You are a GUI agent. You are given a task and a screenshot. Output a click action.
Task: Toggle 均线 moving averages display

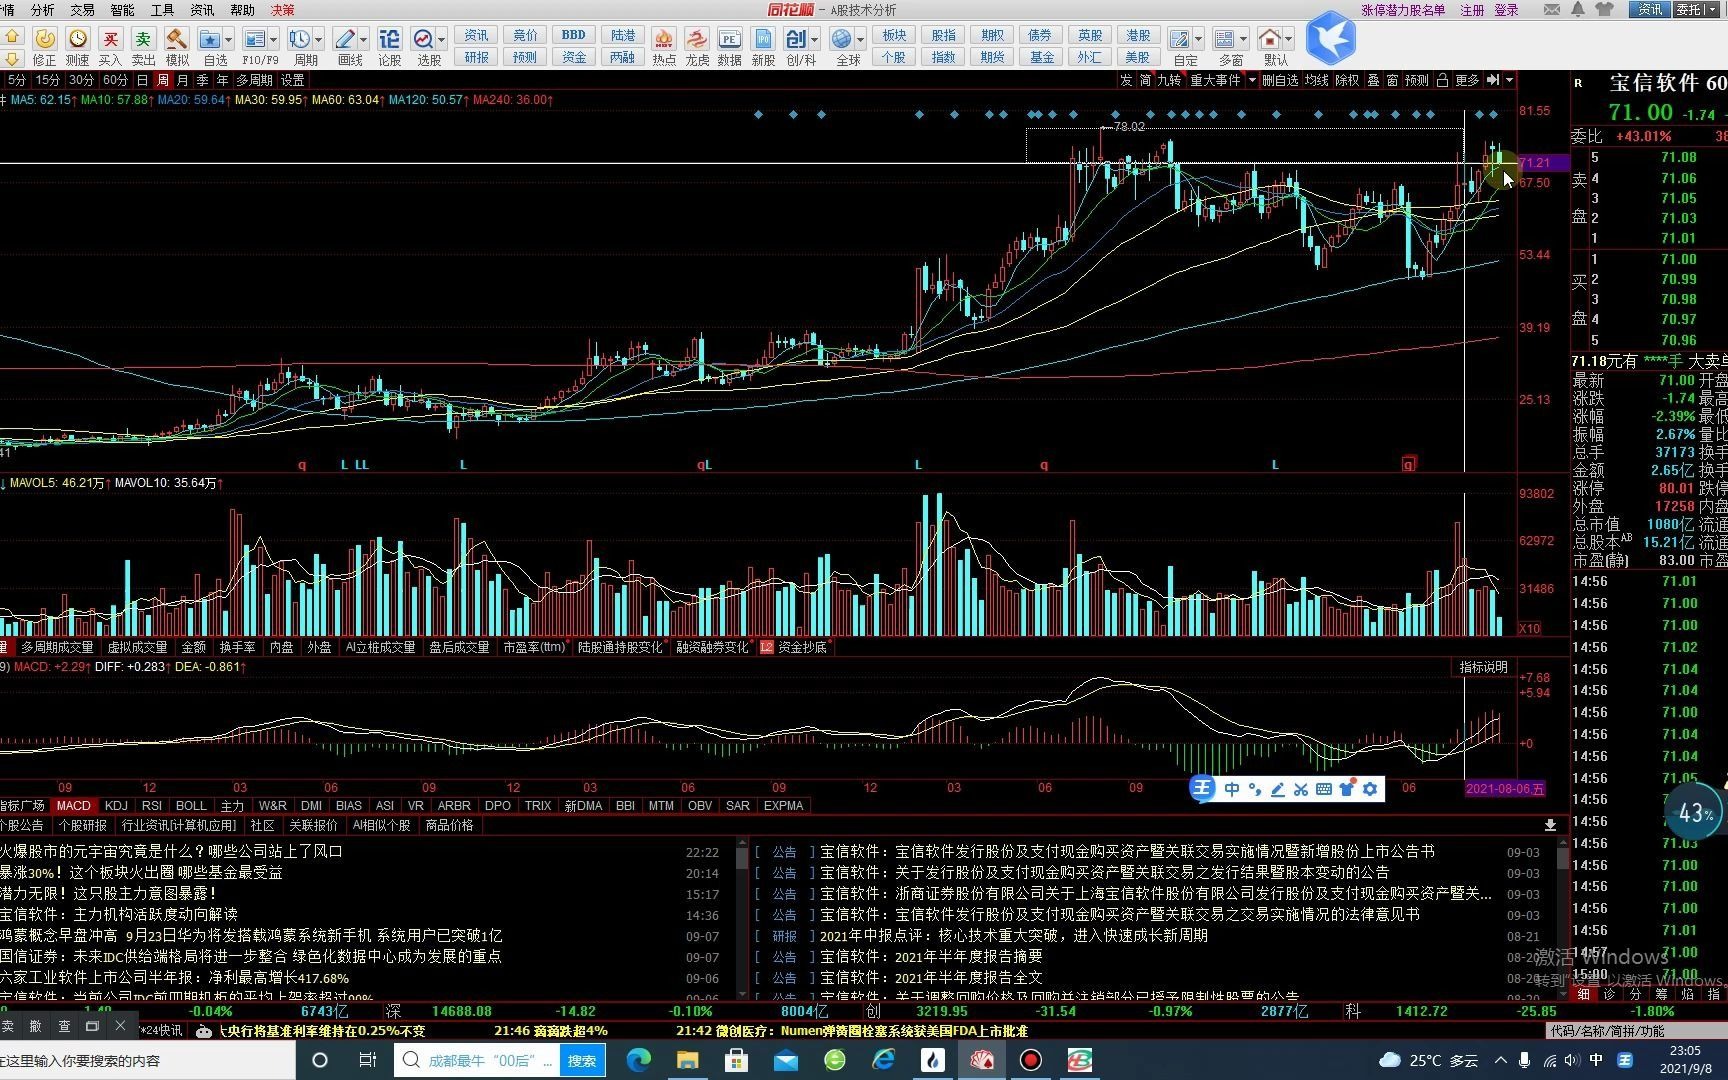[1317, 80]
